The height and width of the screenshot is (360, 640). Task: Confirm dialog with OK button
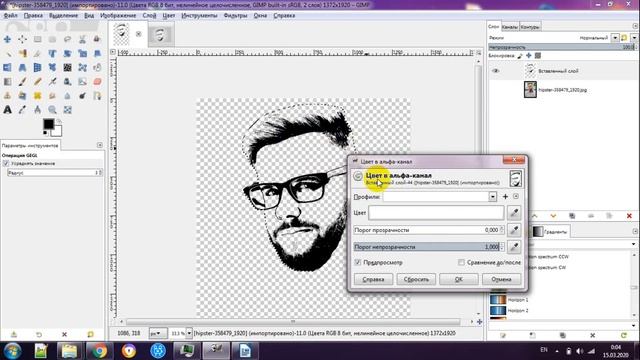(458, 279)
